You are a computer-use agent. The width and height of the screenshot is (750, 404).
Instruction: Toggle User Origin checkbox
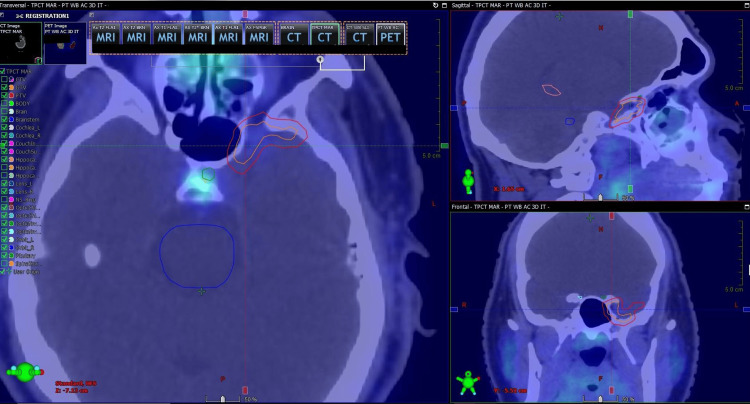point(2,272)
